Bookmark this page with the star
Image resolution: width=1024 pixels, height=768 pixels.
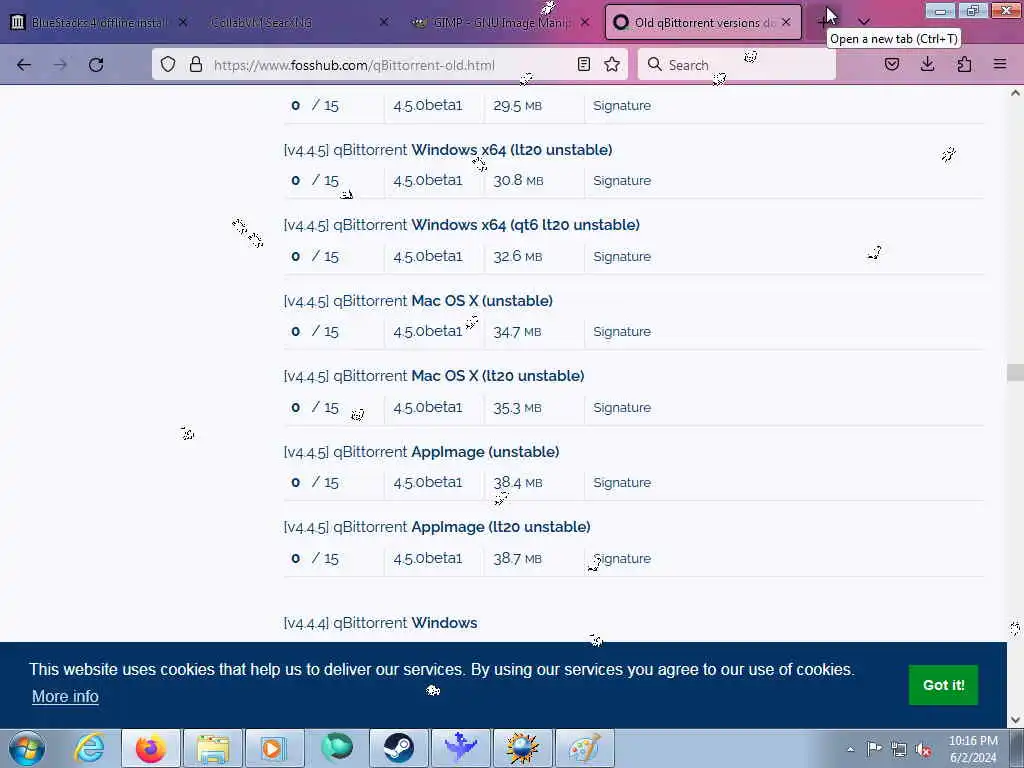coord(612,64)
